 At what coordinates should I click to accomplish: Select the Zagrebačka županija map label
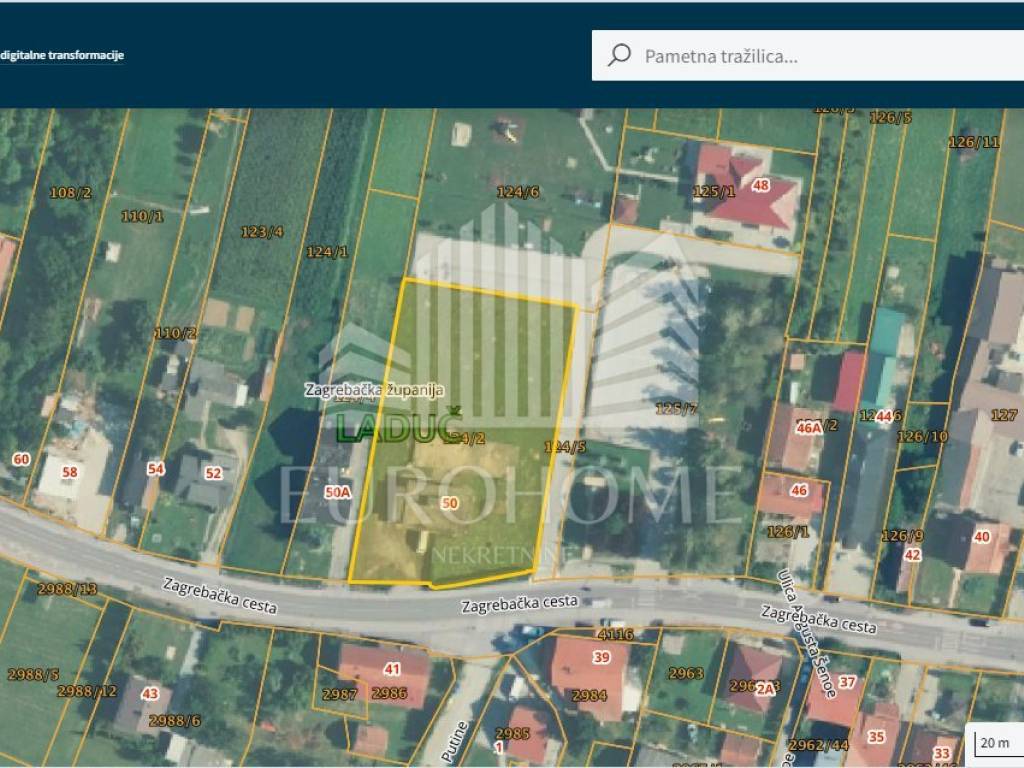pos(375,391)
